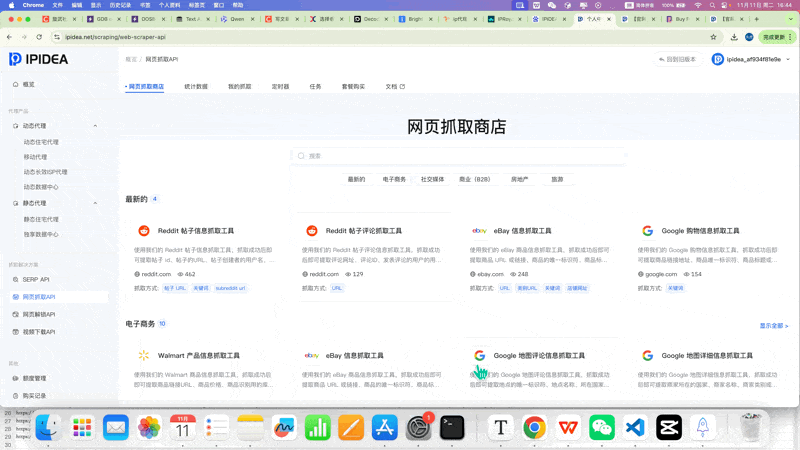Click the eBay logo in the 最新的 section
This screenshot has height=450, width=800.
479,231
